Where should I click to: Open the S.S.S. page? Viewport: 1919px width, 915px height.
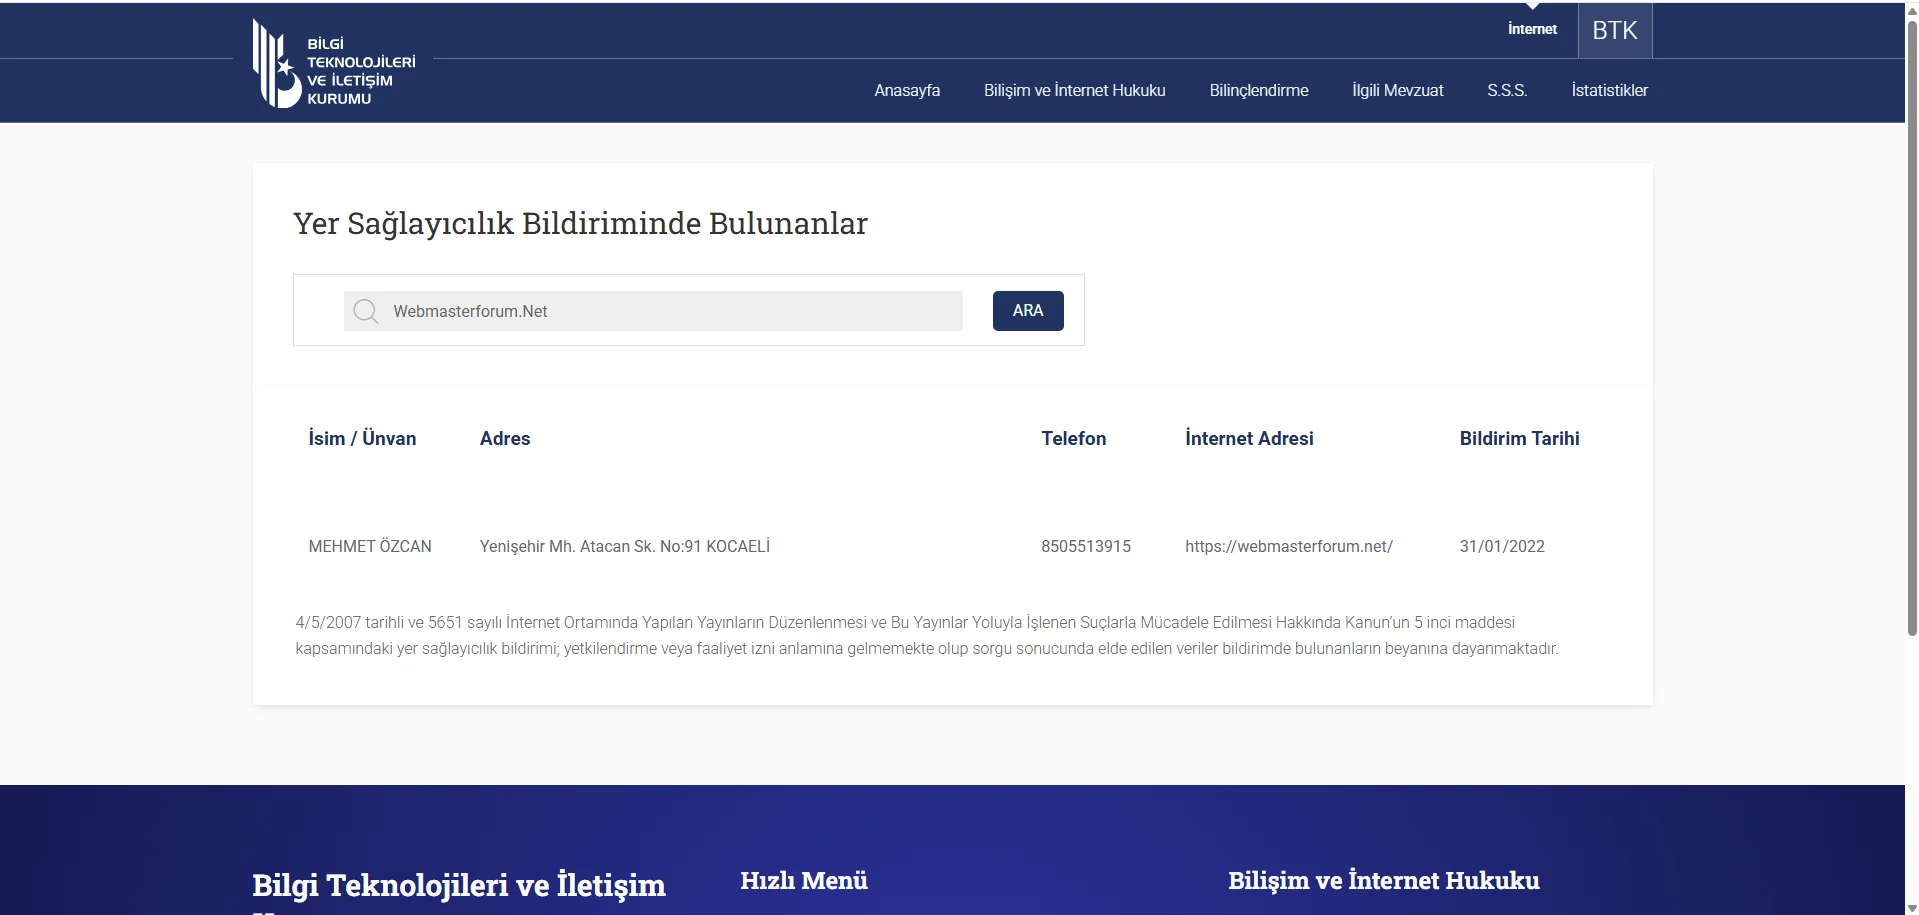[x=1506, y=90]
